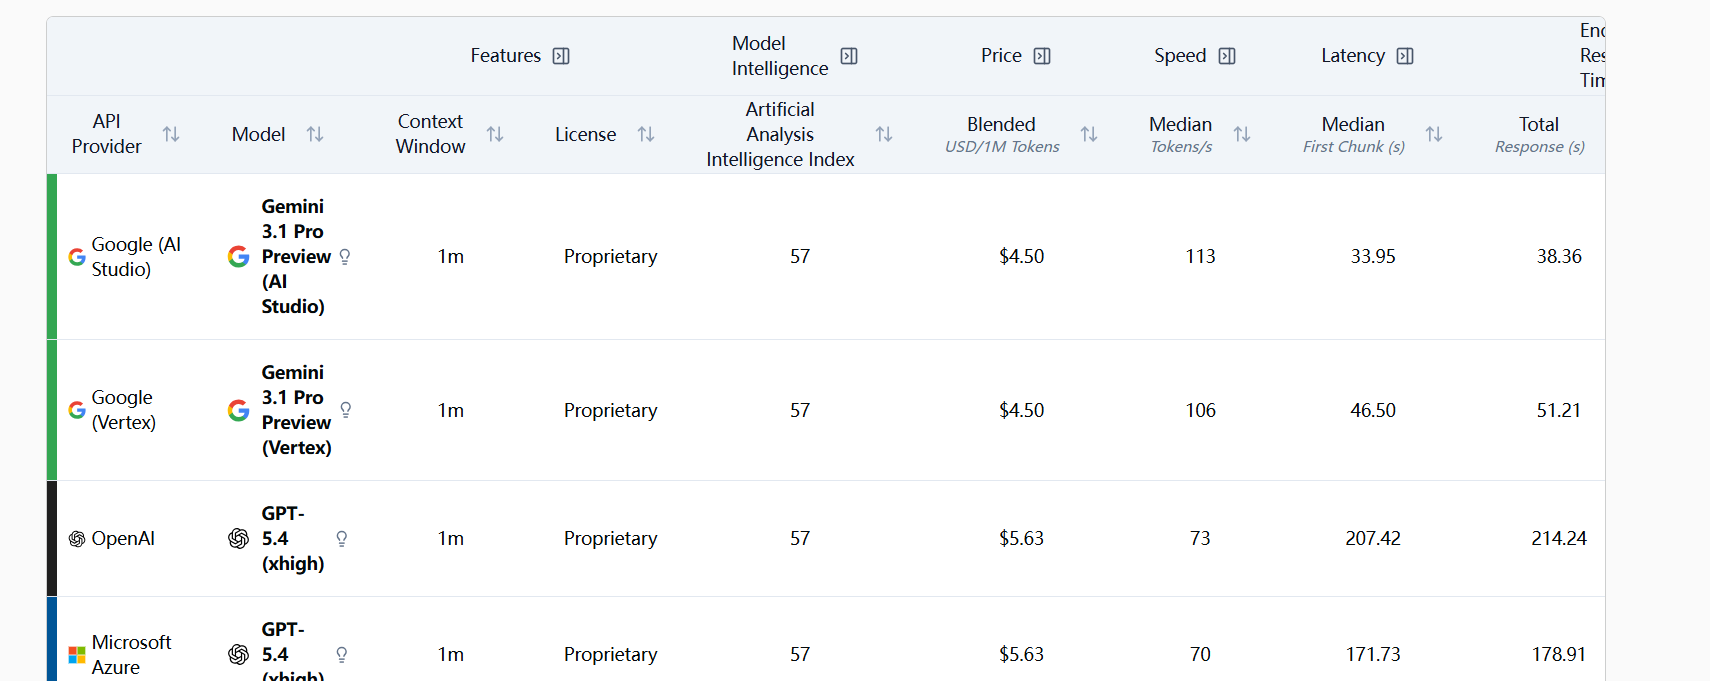Click 1m context window in Vertex row
This screenshot has width=1710, height=681.
pyautogui.click(x=451, y=410)
